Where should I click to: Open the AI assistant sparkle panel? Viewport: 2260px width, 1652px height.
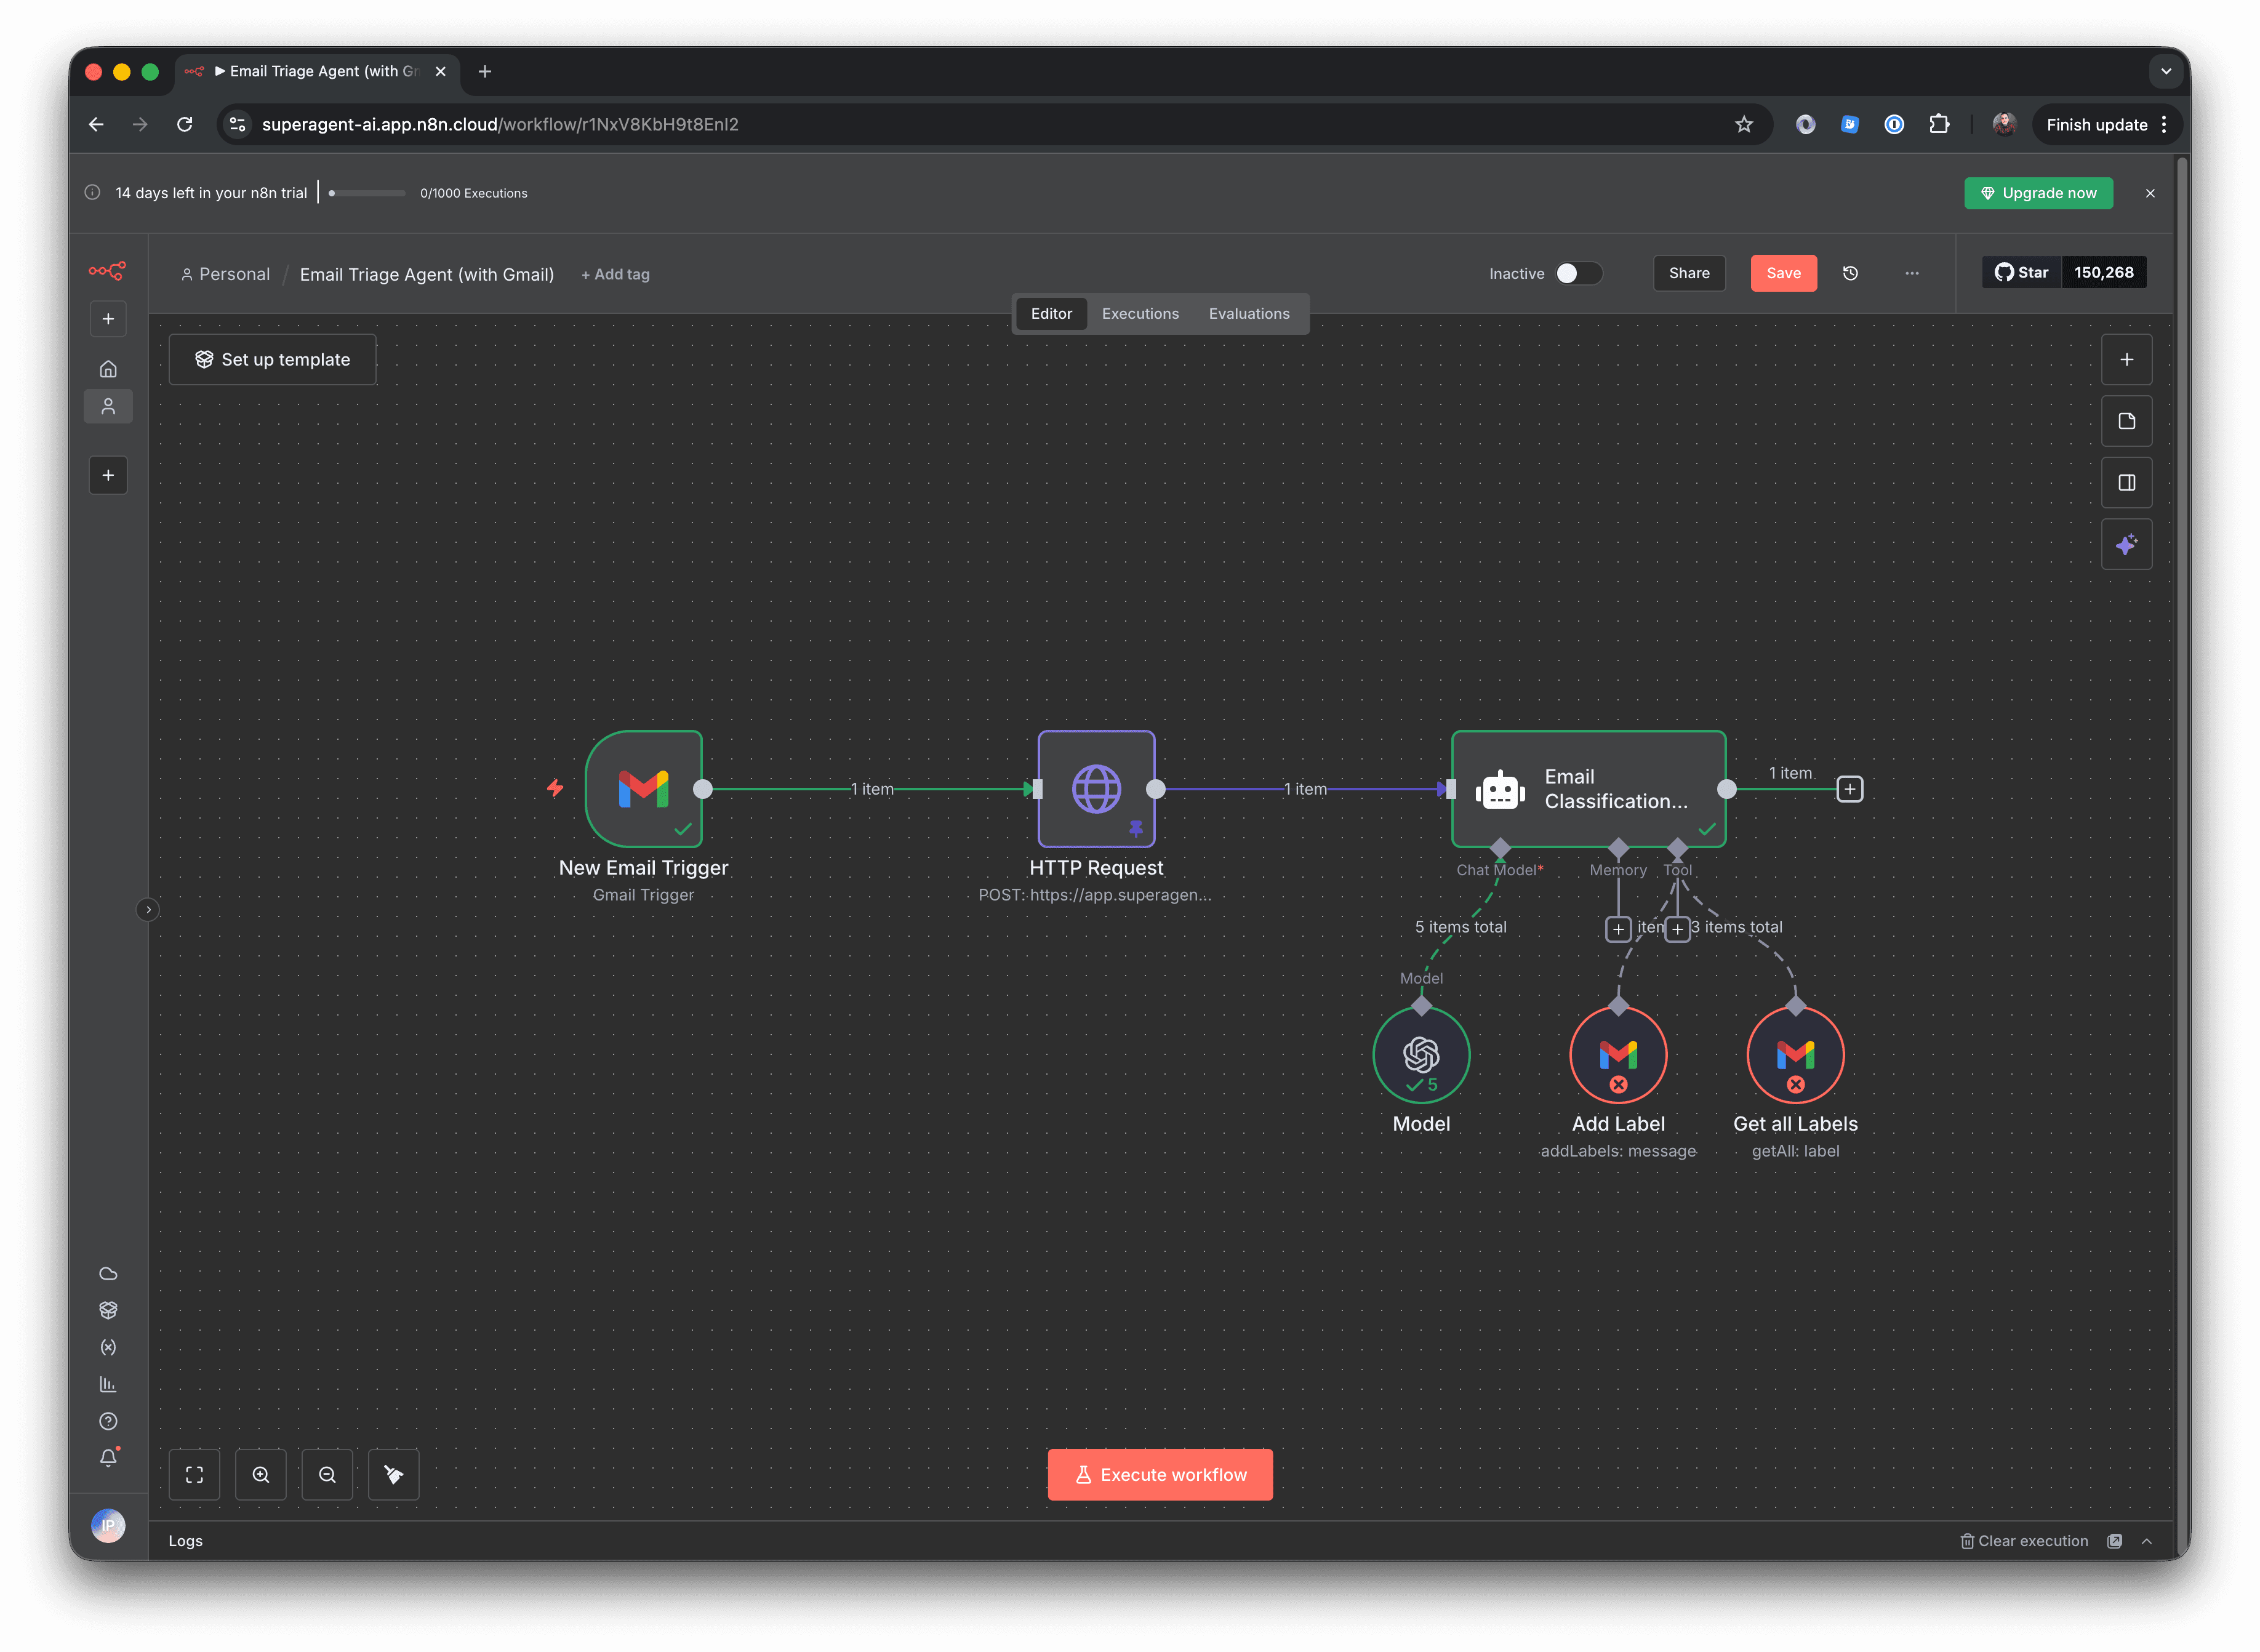[x=2127, y=544]
